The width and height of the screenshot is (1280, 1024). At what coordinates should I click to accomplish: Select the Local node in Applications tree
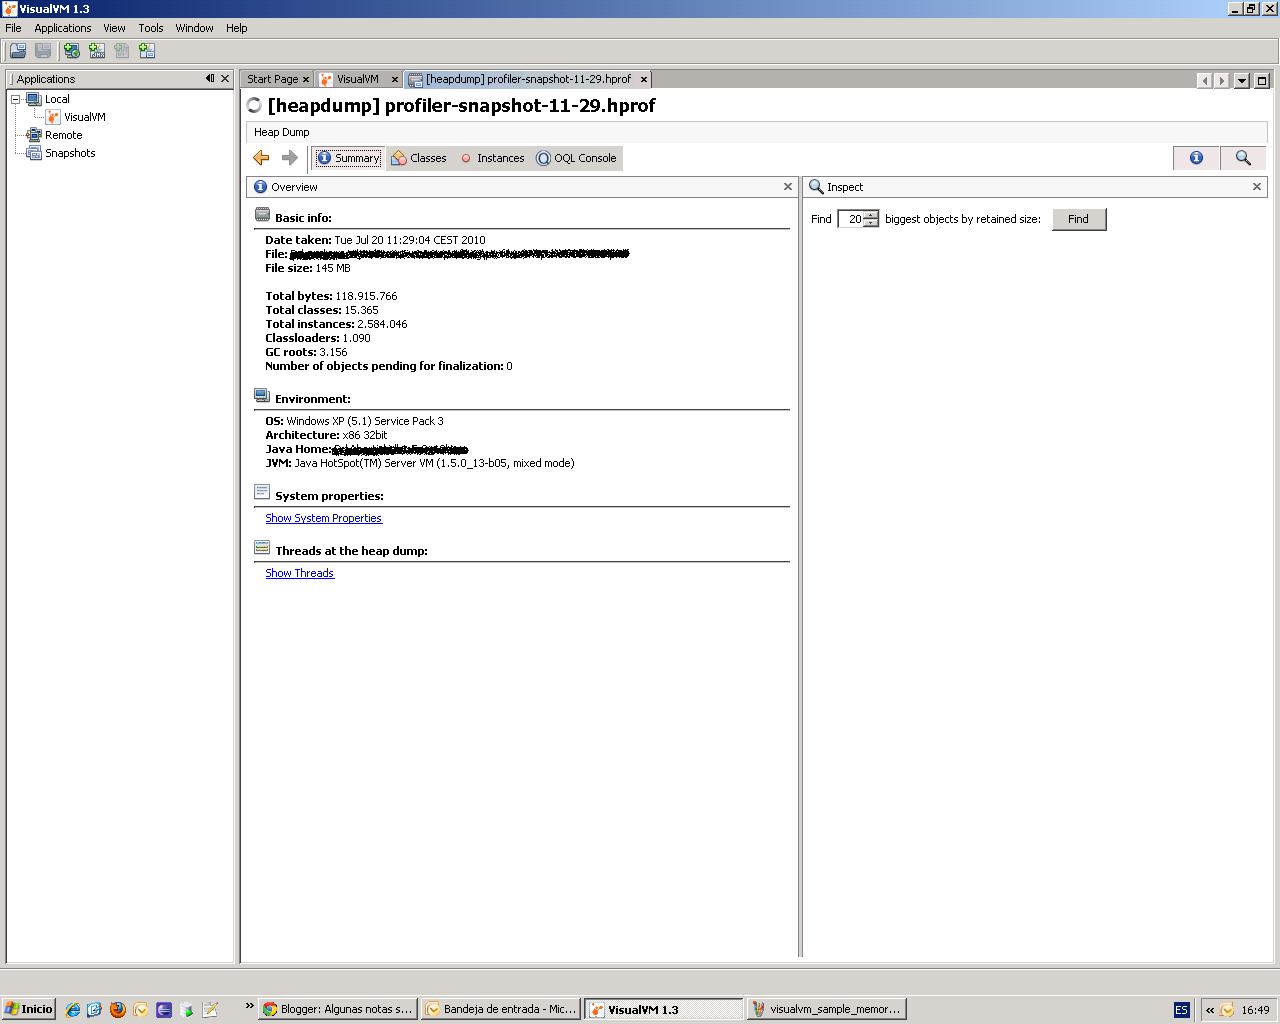(57, 99)
